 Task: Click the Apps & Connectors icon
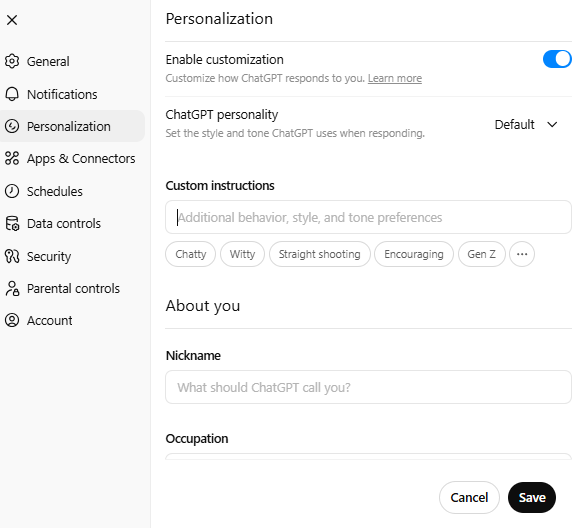tap(12, 158)
